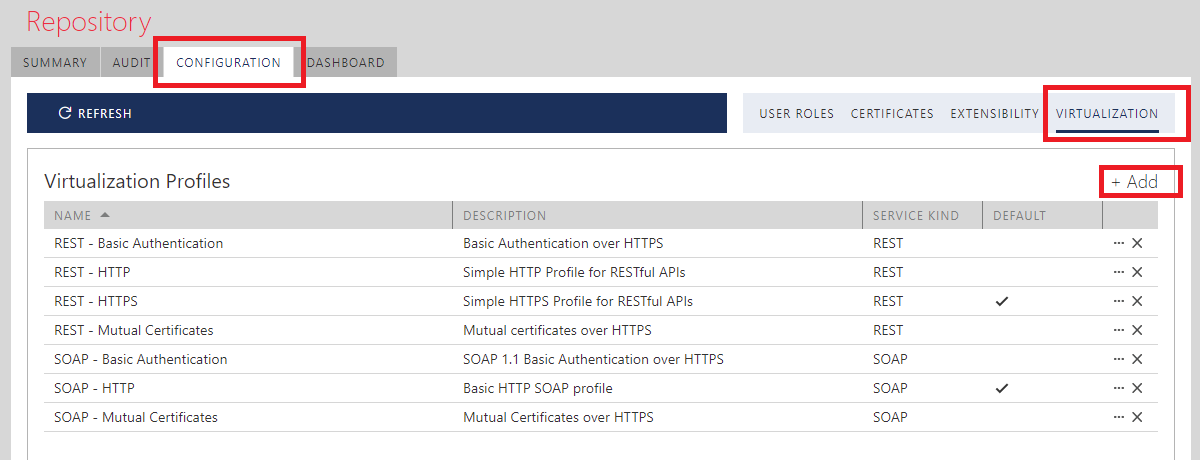This screenshot has height=460, width=1200.
Task: Click the default checkmark for REST - HTTPS
Action: (1002, 301)
